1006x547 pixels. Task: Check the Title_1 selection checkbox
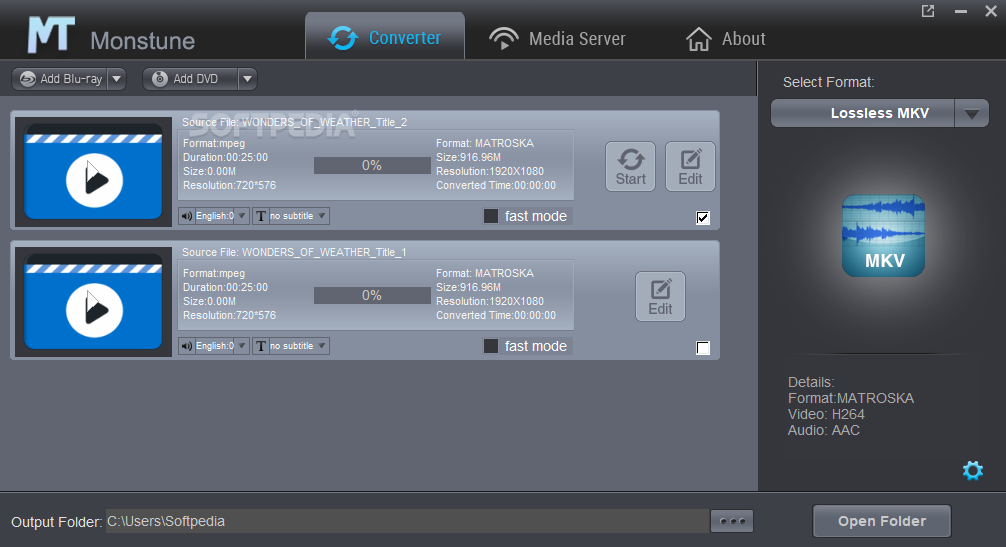(703, 348)
